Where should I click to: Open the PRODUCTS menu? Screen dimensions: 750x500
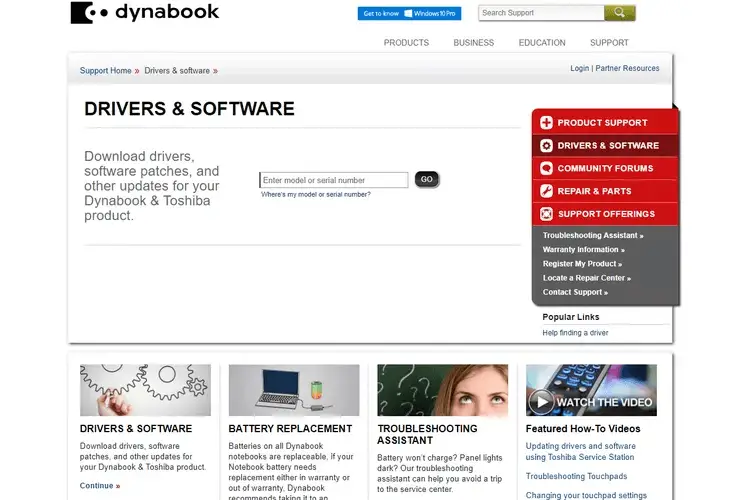406,43
